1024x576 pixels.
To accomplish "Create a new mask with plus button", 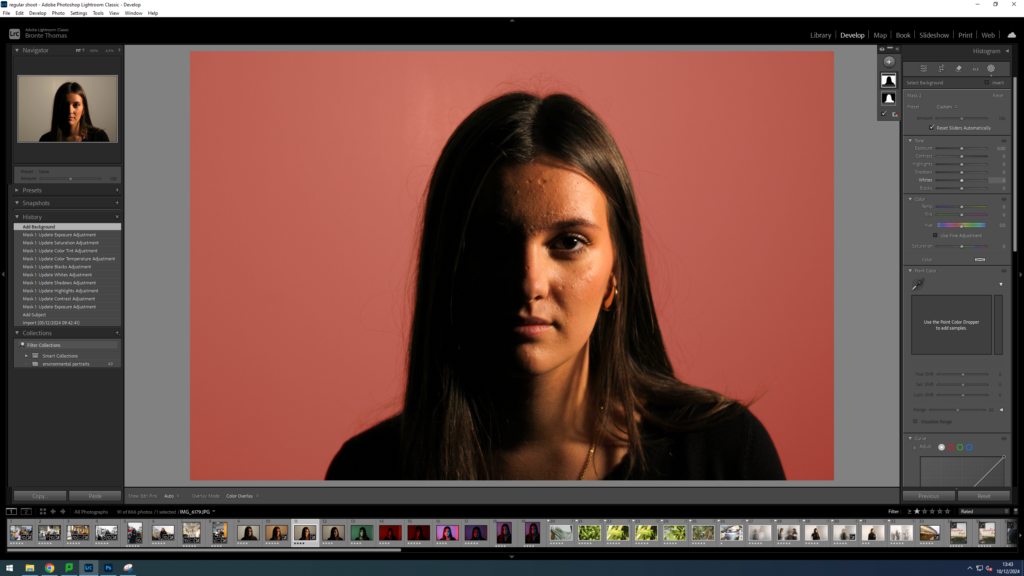I will coord(889,61).
